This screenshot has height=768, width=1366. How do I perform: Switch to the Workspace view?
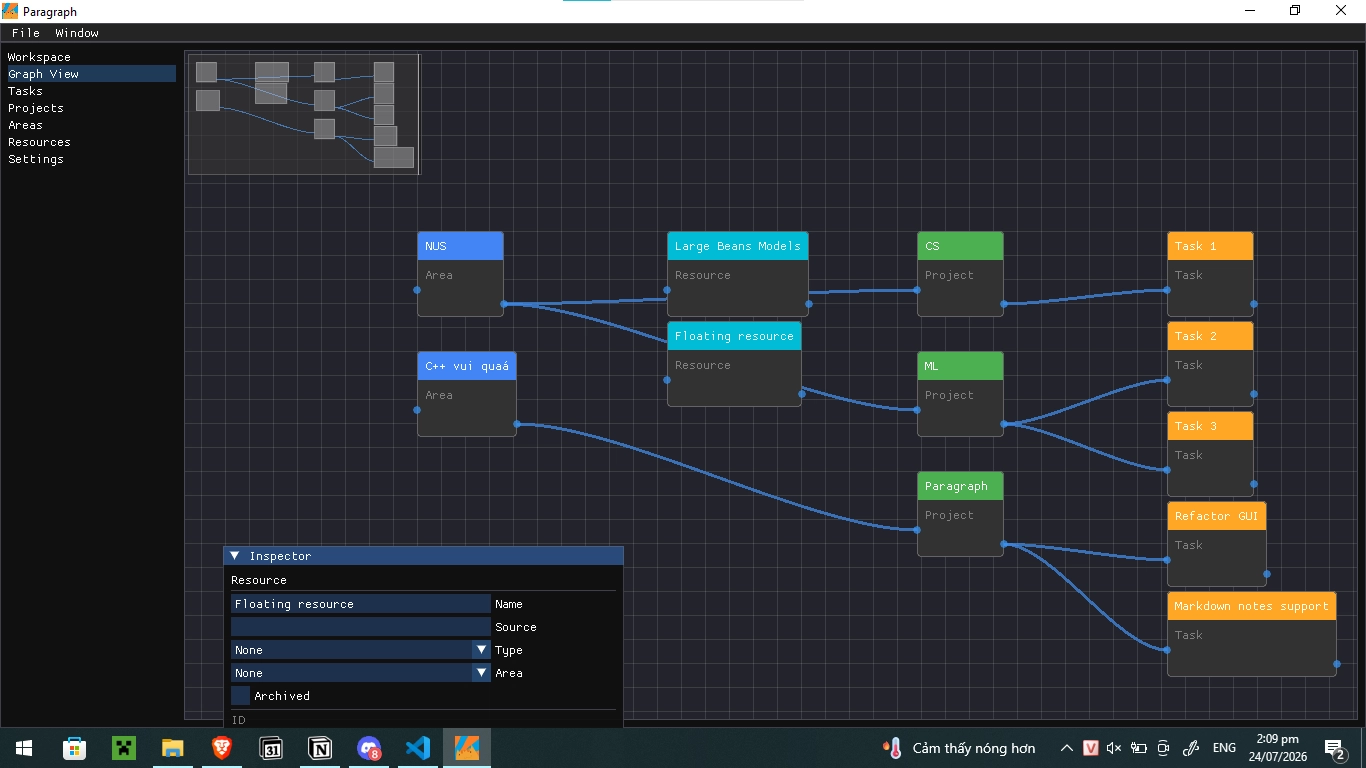click(x=39, y=57)
